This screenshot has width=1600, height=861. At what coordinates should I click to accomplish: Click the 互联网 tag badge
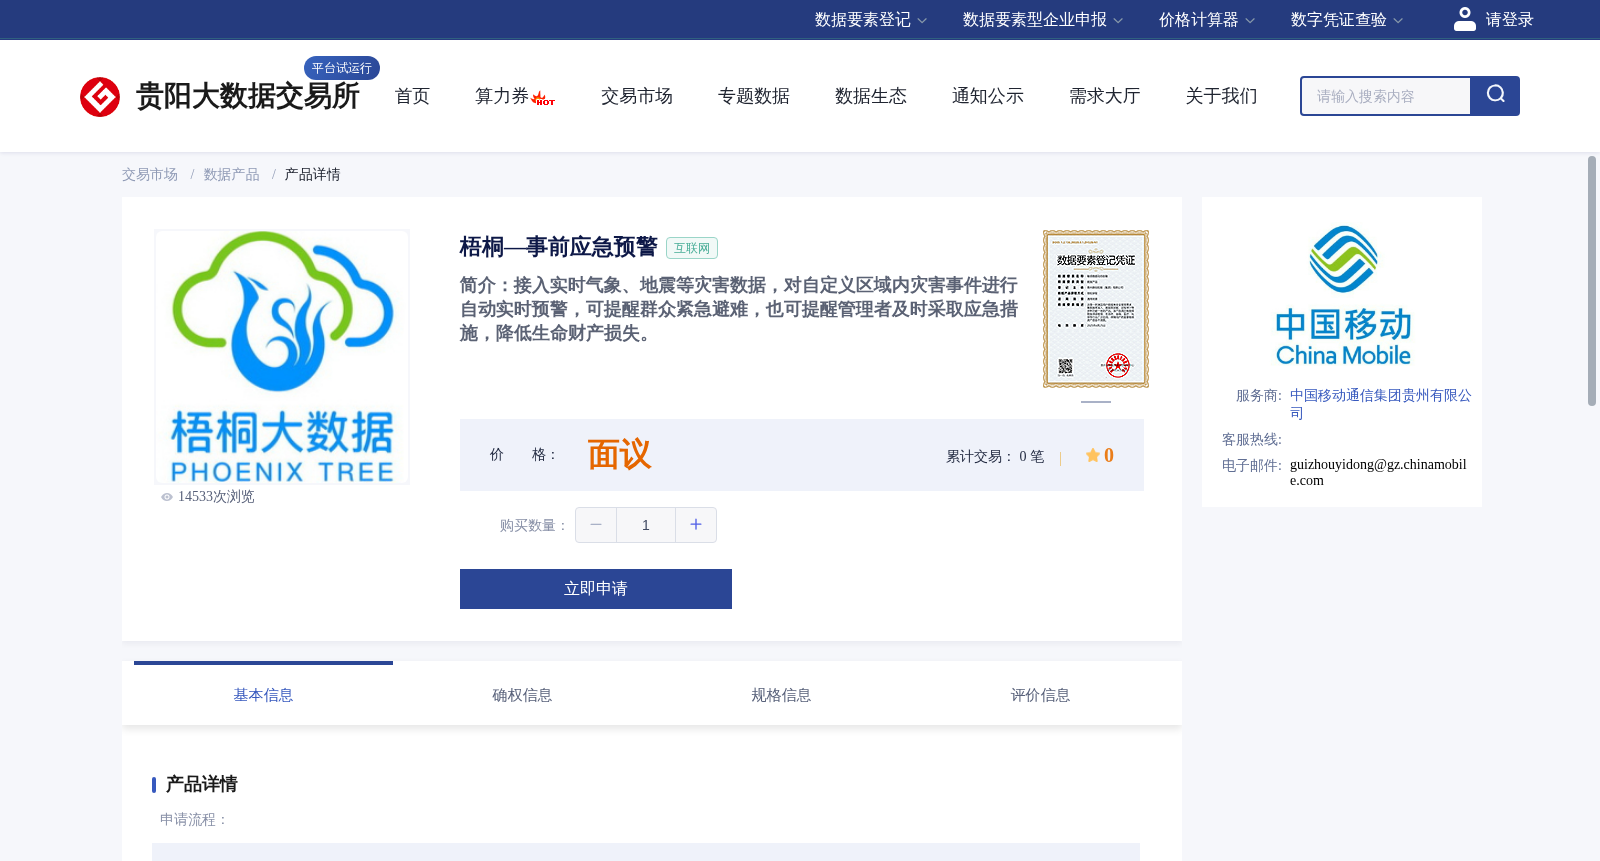point(692,248)
